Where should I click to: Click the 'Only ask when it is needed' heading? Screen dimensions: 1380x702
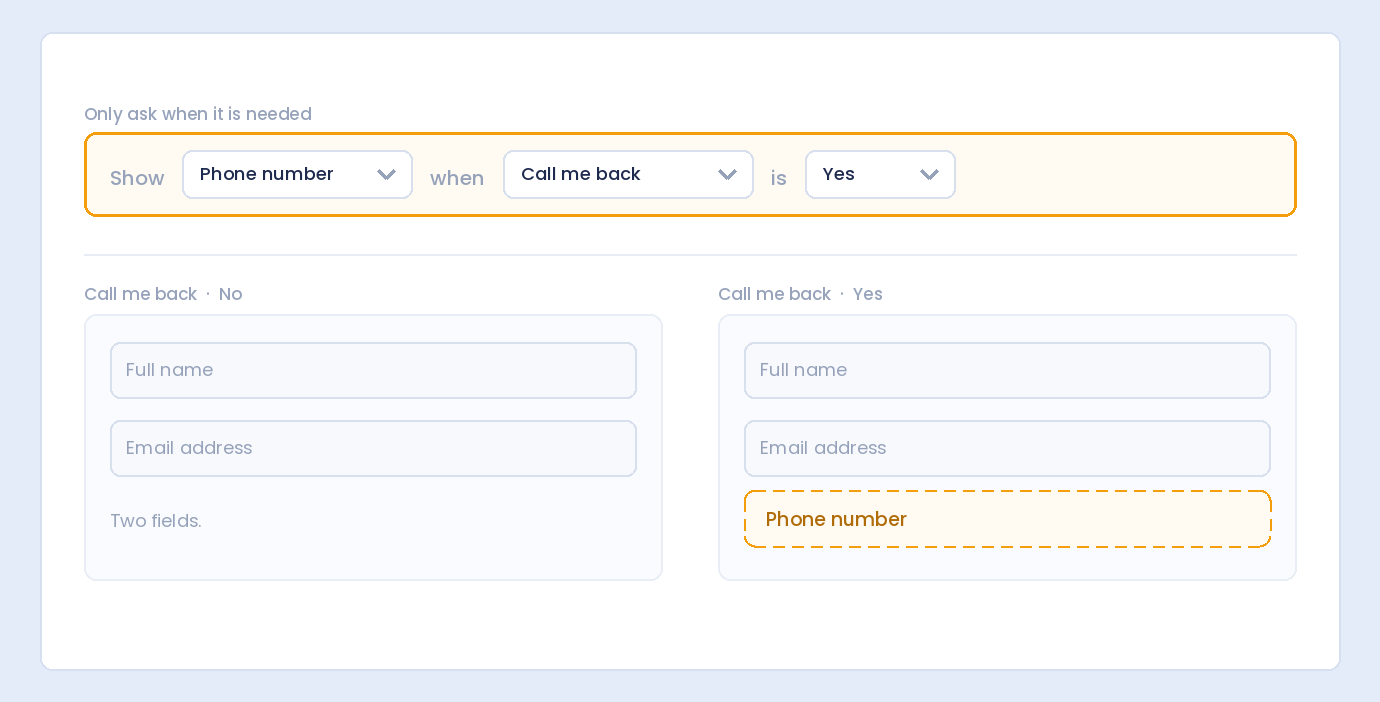click(x=198, y=114)
